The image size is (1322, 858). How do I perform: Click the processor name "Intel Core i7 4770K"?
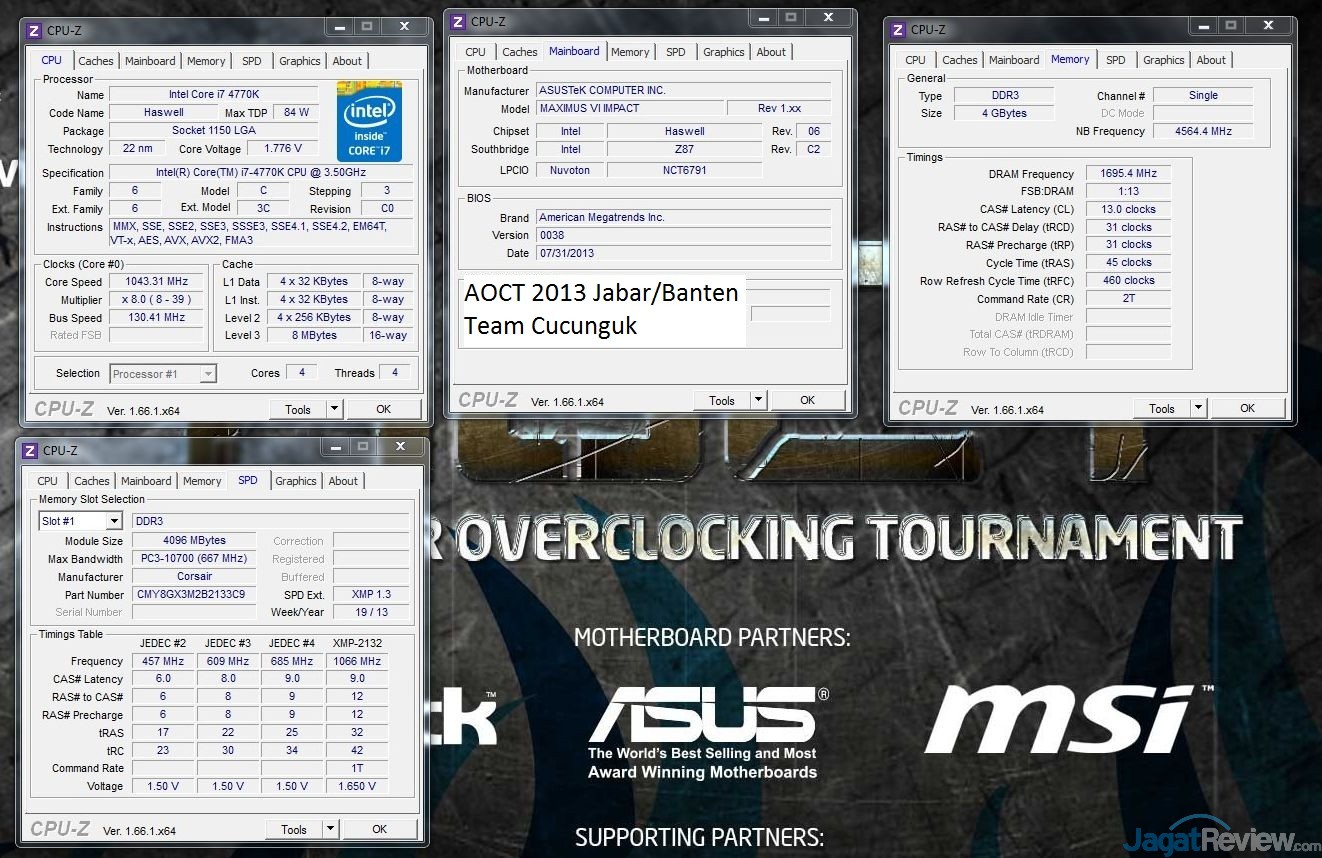(x=213, y=95)
